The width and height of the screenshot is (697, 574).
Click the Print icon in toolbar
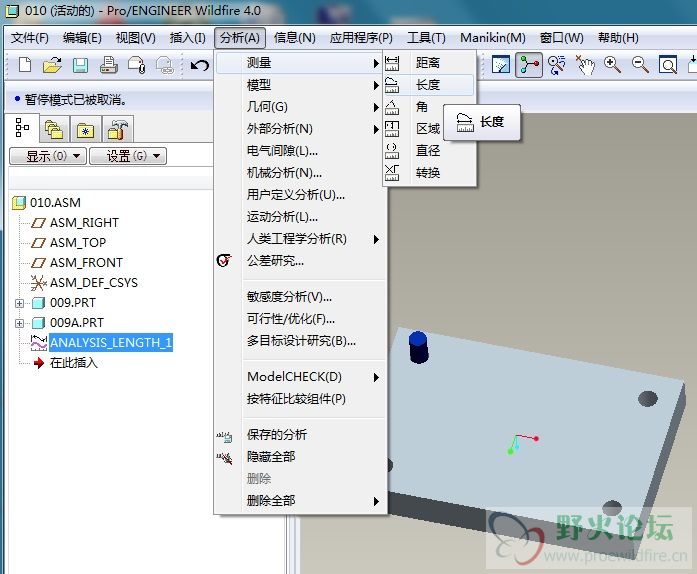(x=108, y=65)
